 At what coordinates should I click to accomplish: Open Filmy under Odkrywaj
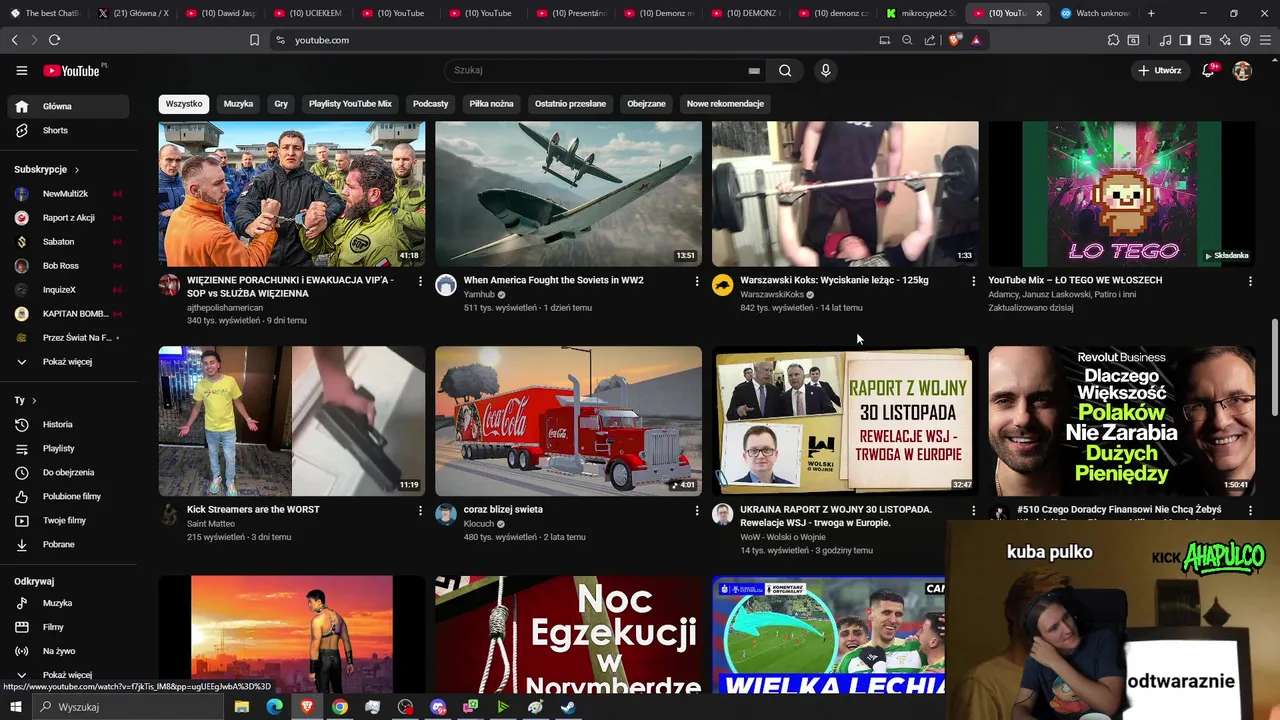[x=66, y=628]
